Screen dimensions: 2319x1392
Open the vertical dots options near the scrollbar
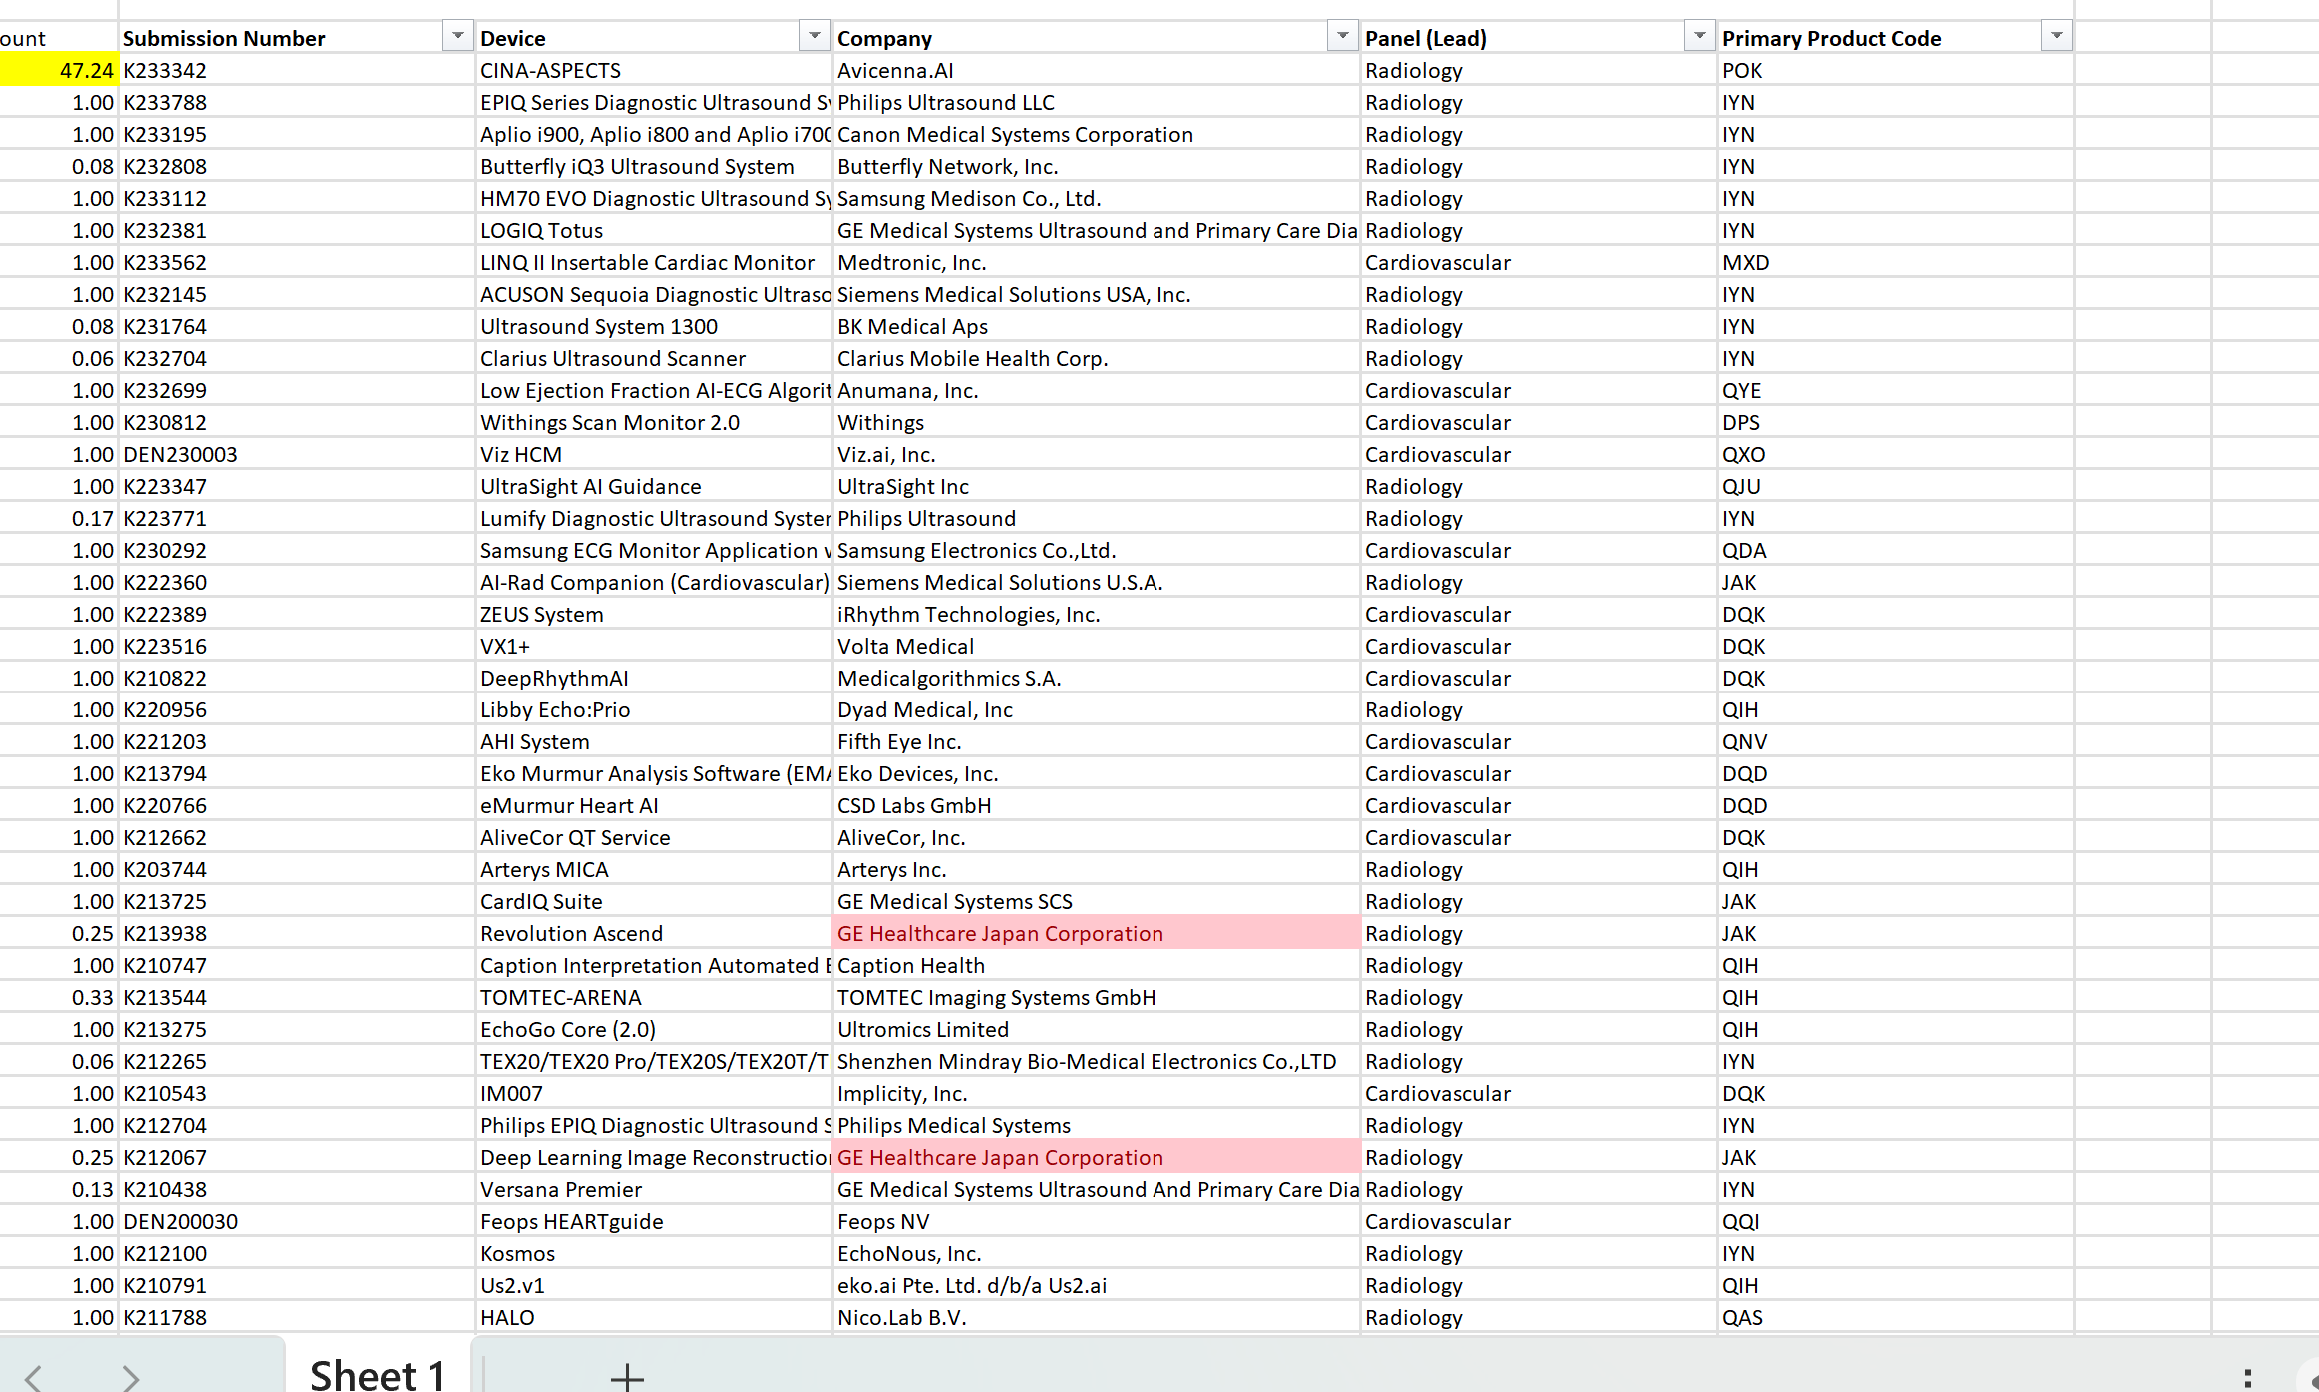pyautogui.click(x=2247, y=1378)
